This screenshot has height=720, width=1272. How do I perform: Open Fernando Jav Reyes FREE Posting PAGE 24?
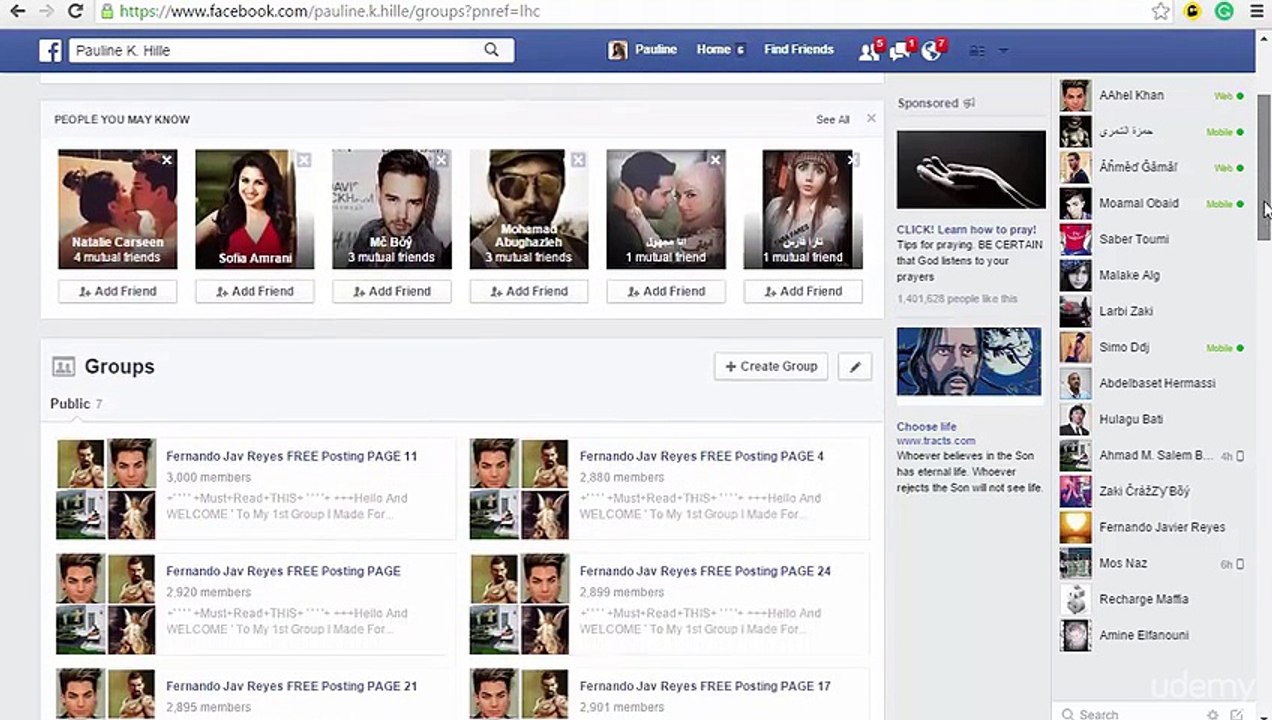coord(705,571)
